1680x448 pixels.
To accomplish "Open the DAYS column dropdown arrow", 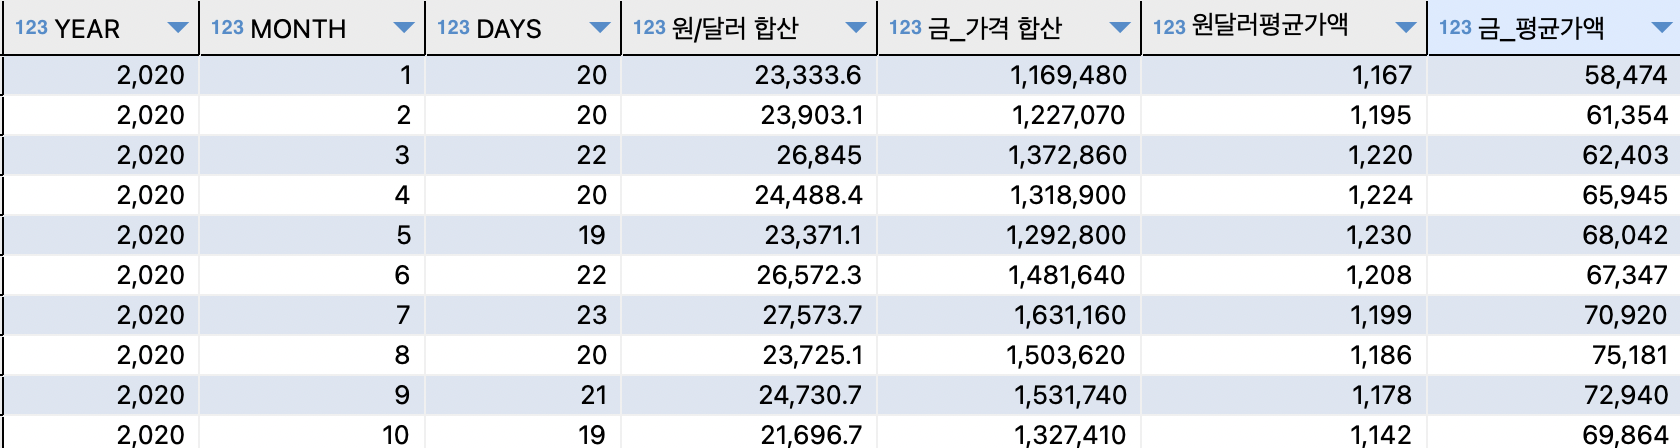I will point(600,28).
